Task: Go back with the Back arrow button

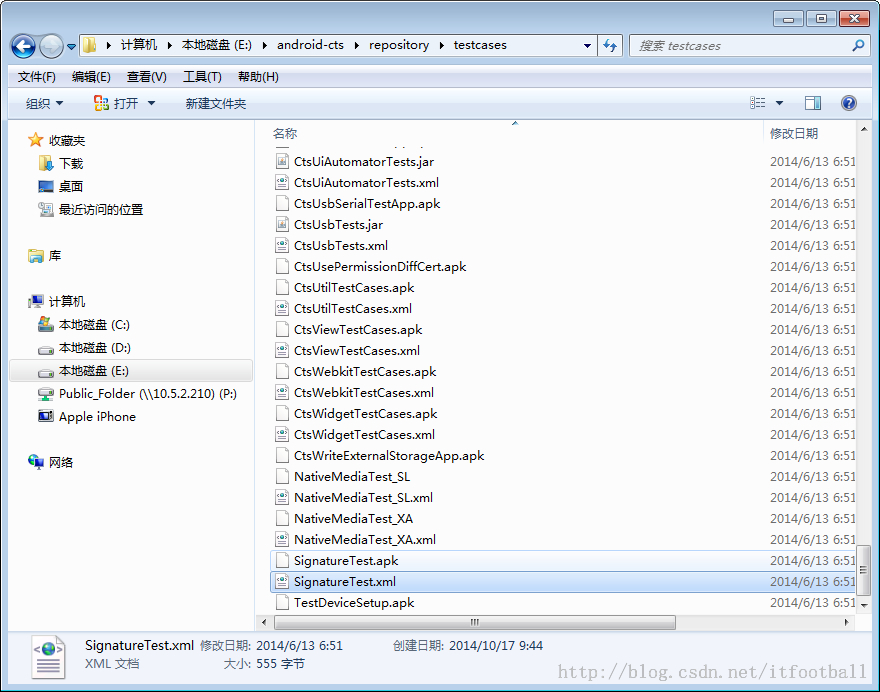Action: point(23,46)
